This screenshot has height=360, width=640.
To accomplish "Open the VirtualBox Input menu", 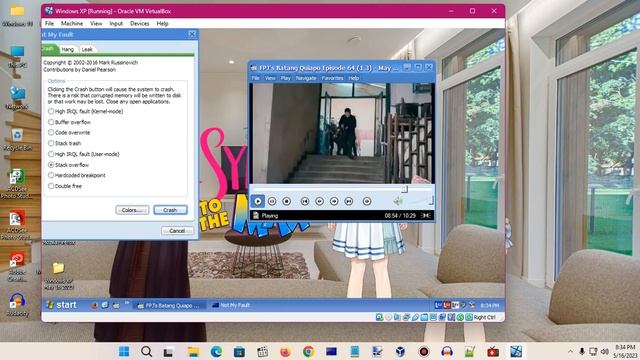I will point(116,24).
